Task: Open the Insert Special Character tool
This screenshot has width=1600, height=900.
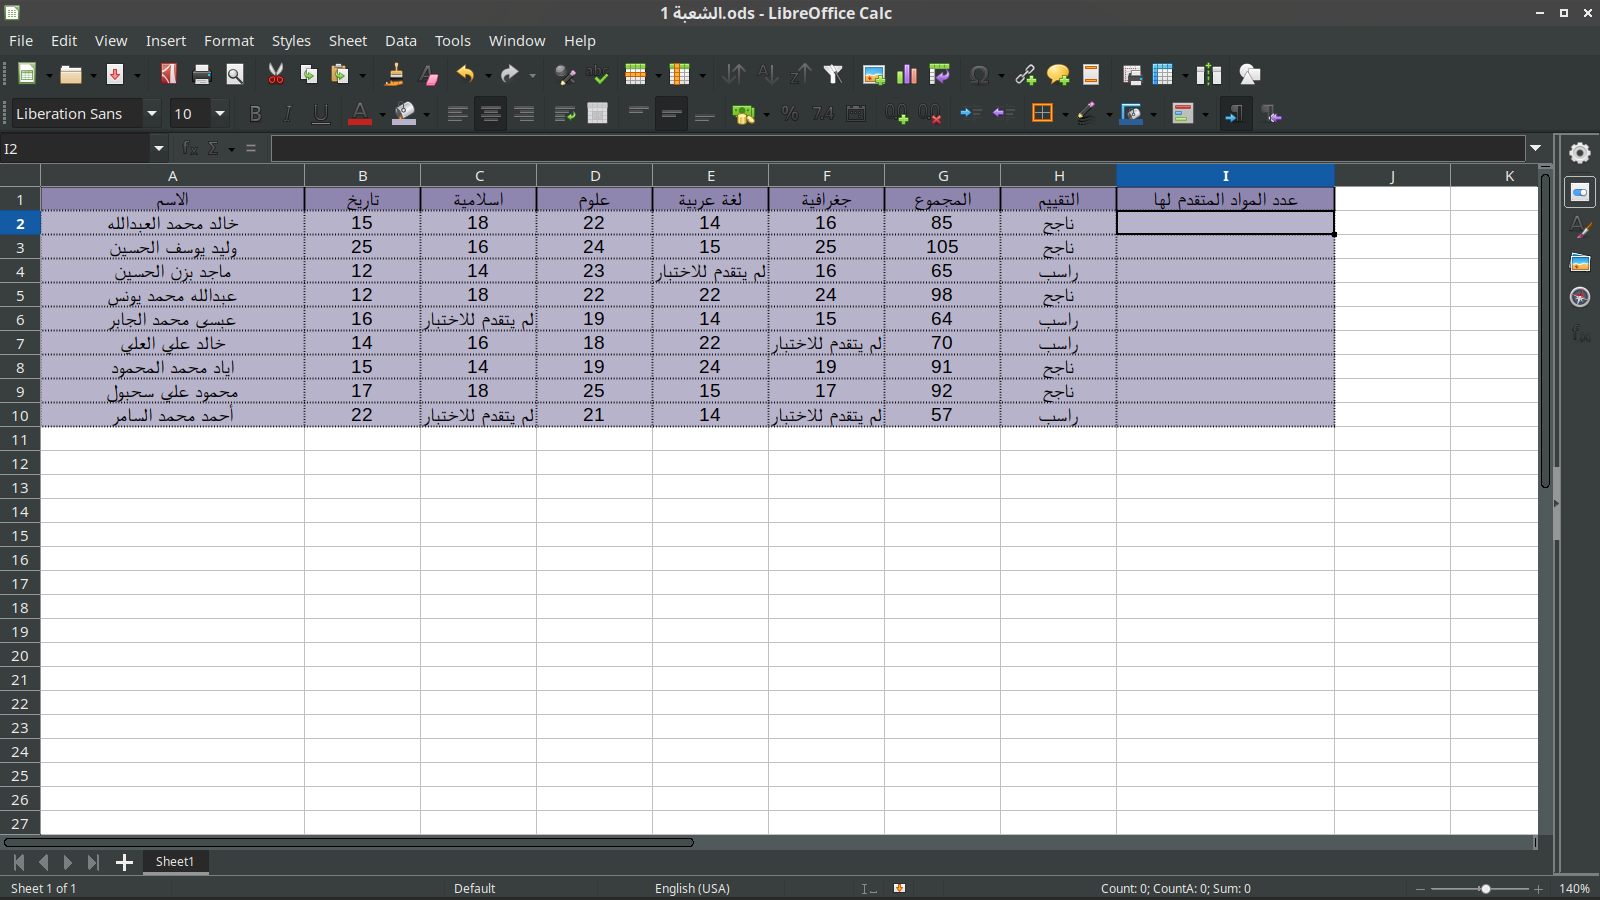Action: click(979, 75)
